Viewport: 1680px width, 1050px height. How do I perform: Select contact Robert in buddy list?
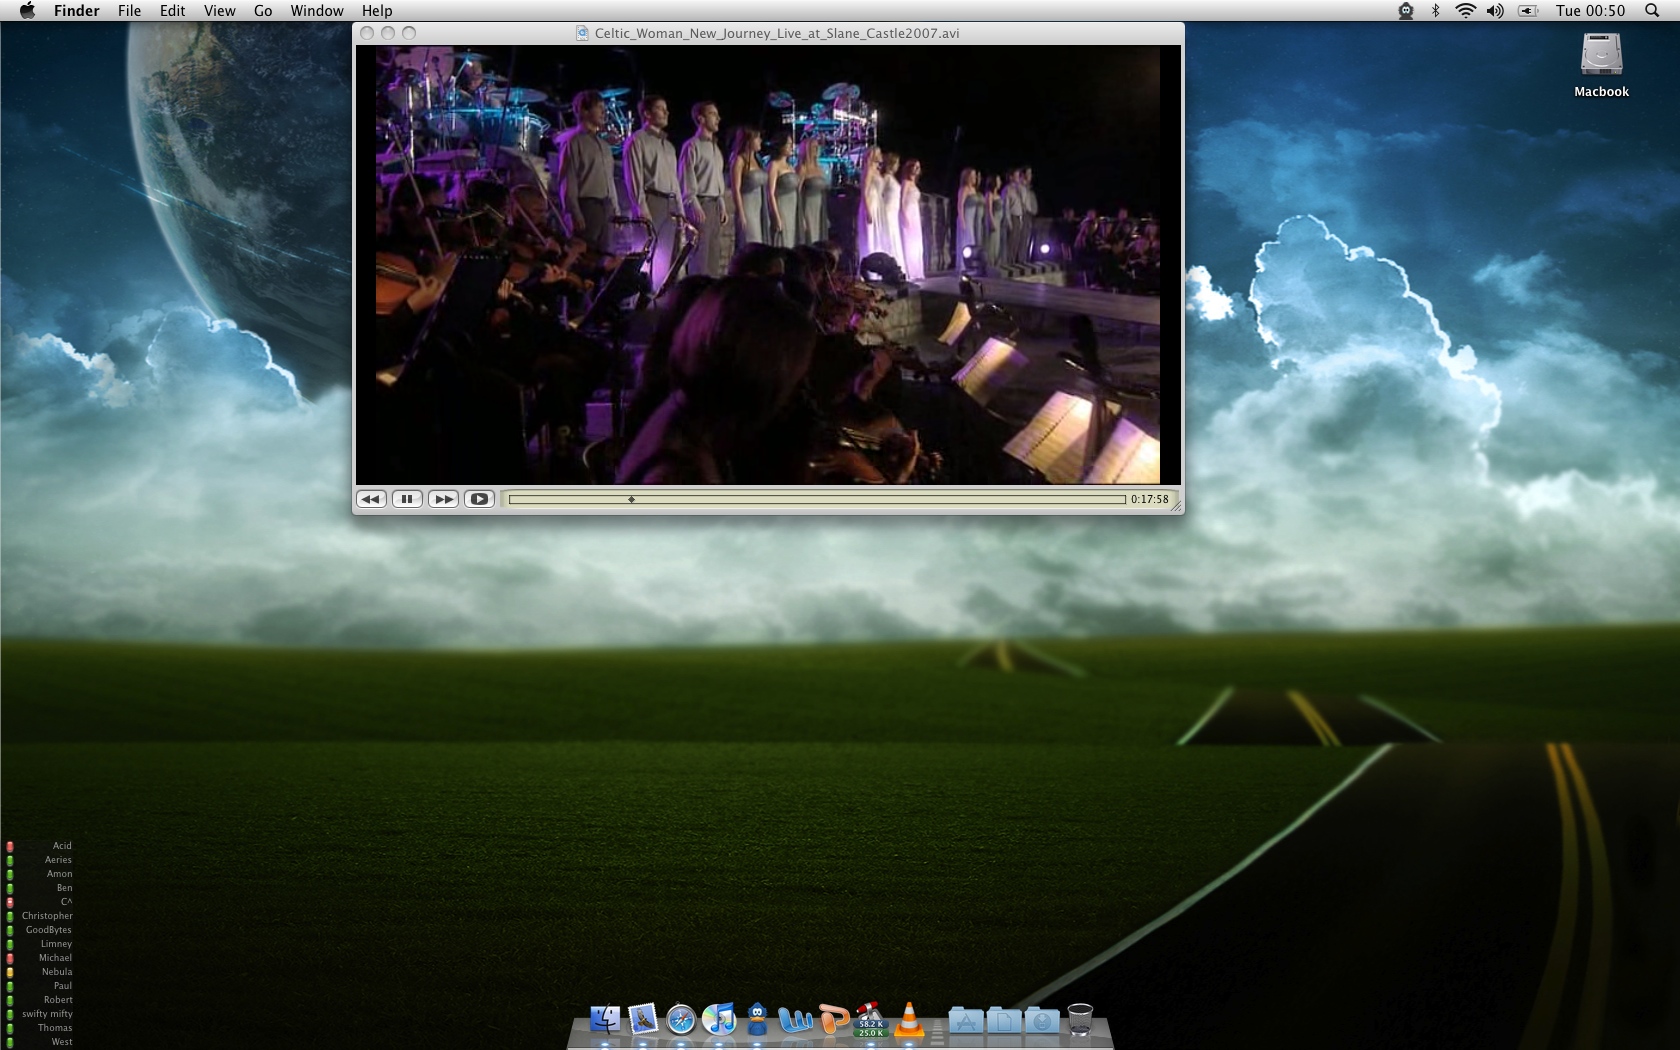click(58, 1000)
